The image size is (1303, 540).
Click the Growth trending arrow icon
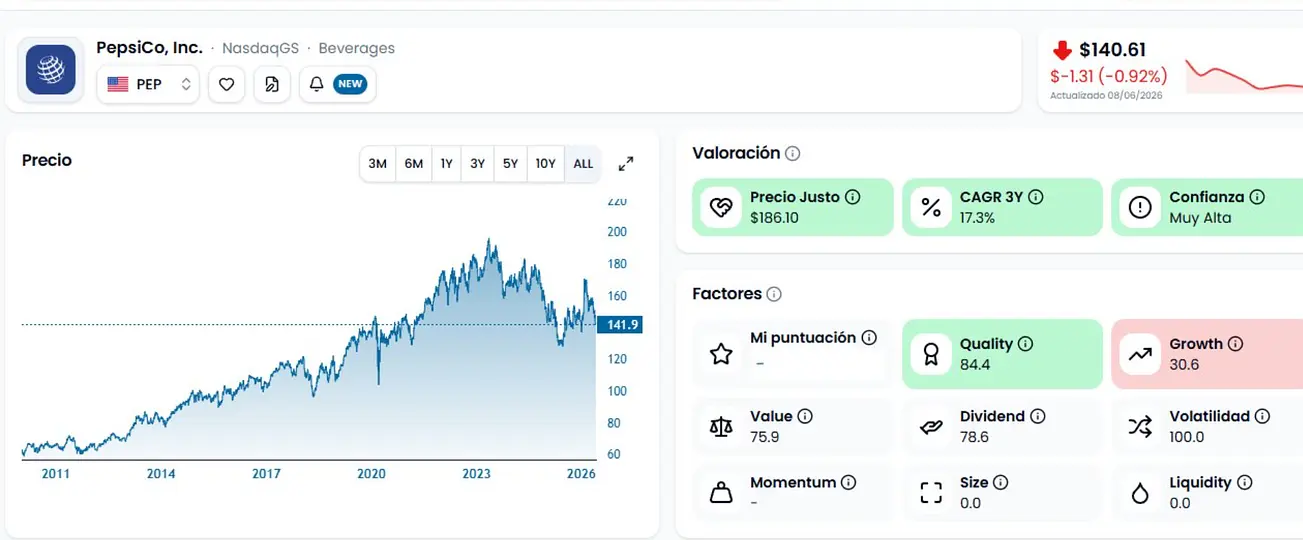click(x=1140, y=354)
